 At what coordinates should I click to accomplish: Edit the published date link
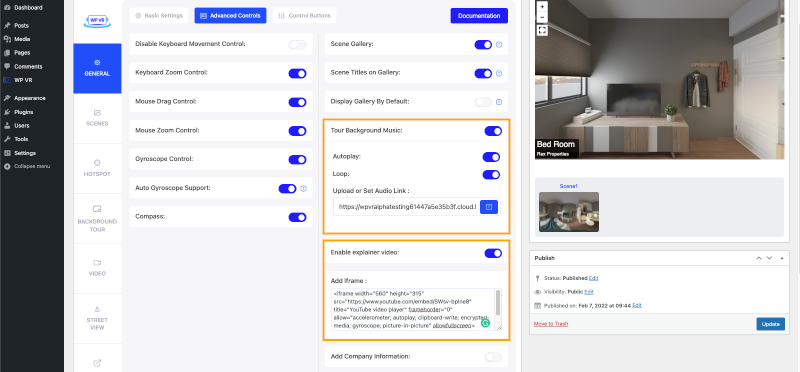pos(637,306)
